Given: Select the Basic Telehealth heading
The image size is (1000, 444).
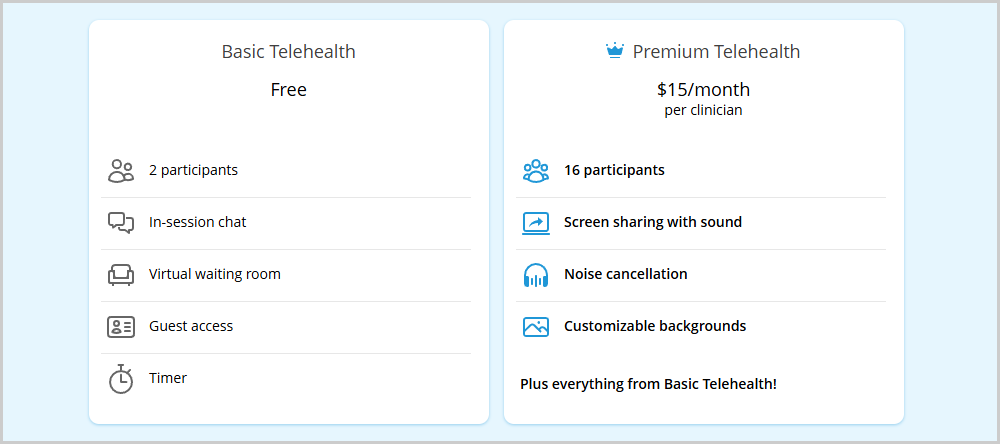Looking at the screenshot, I should [288, 52].
